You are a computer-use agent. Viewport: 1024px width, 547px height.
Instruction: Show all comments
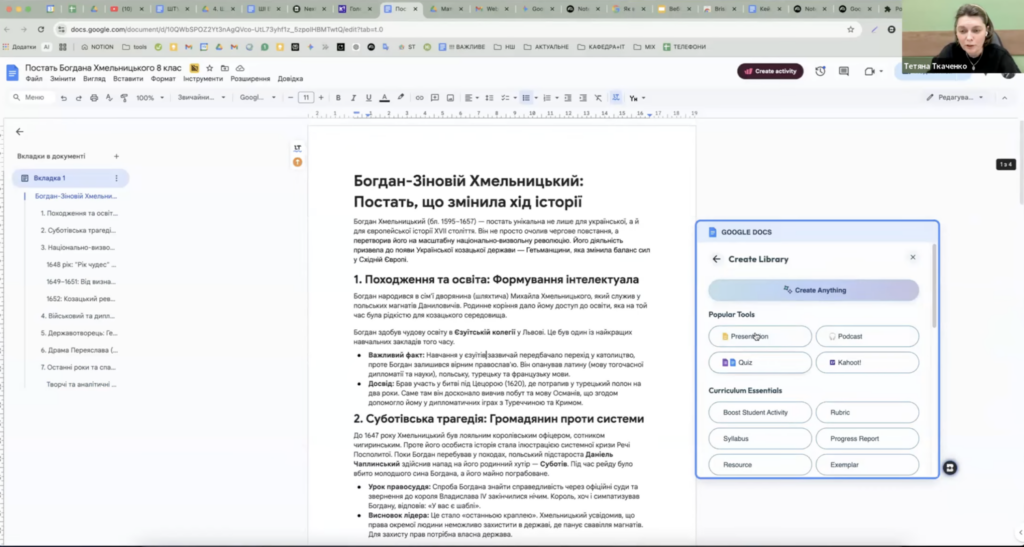coord(844,71)
